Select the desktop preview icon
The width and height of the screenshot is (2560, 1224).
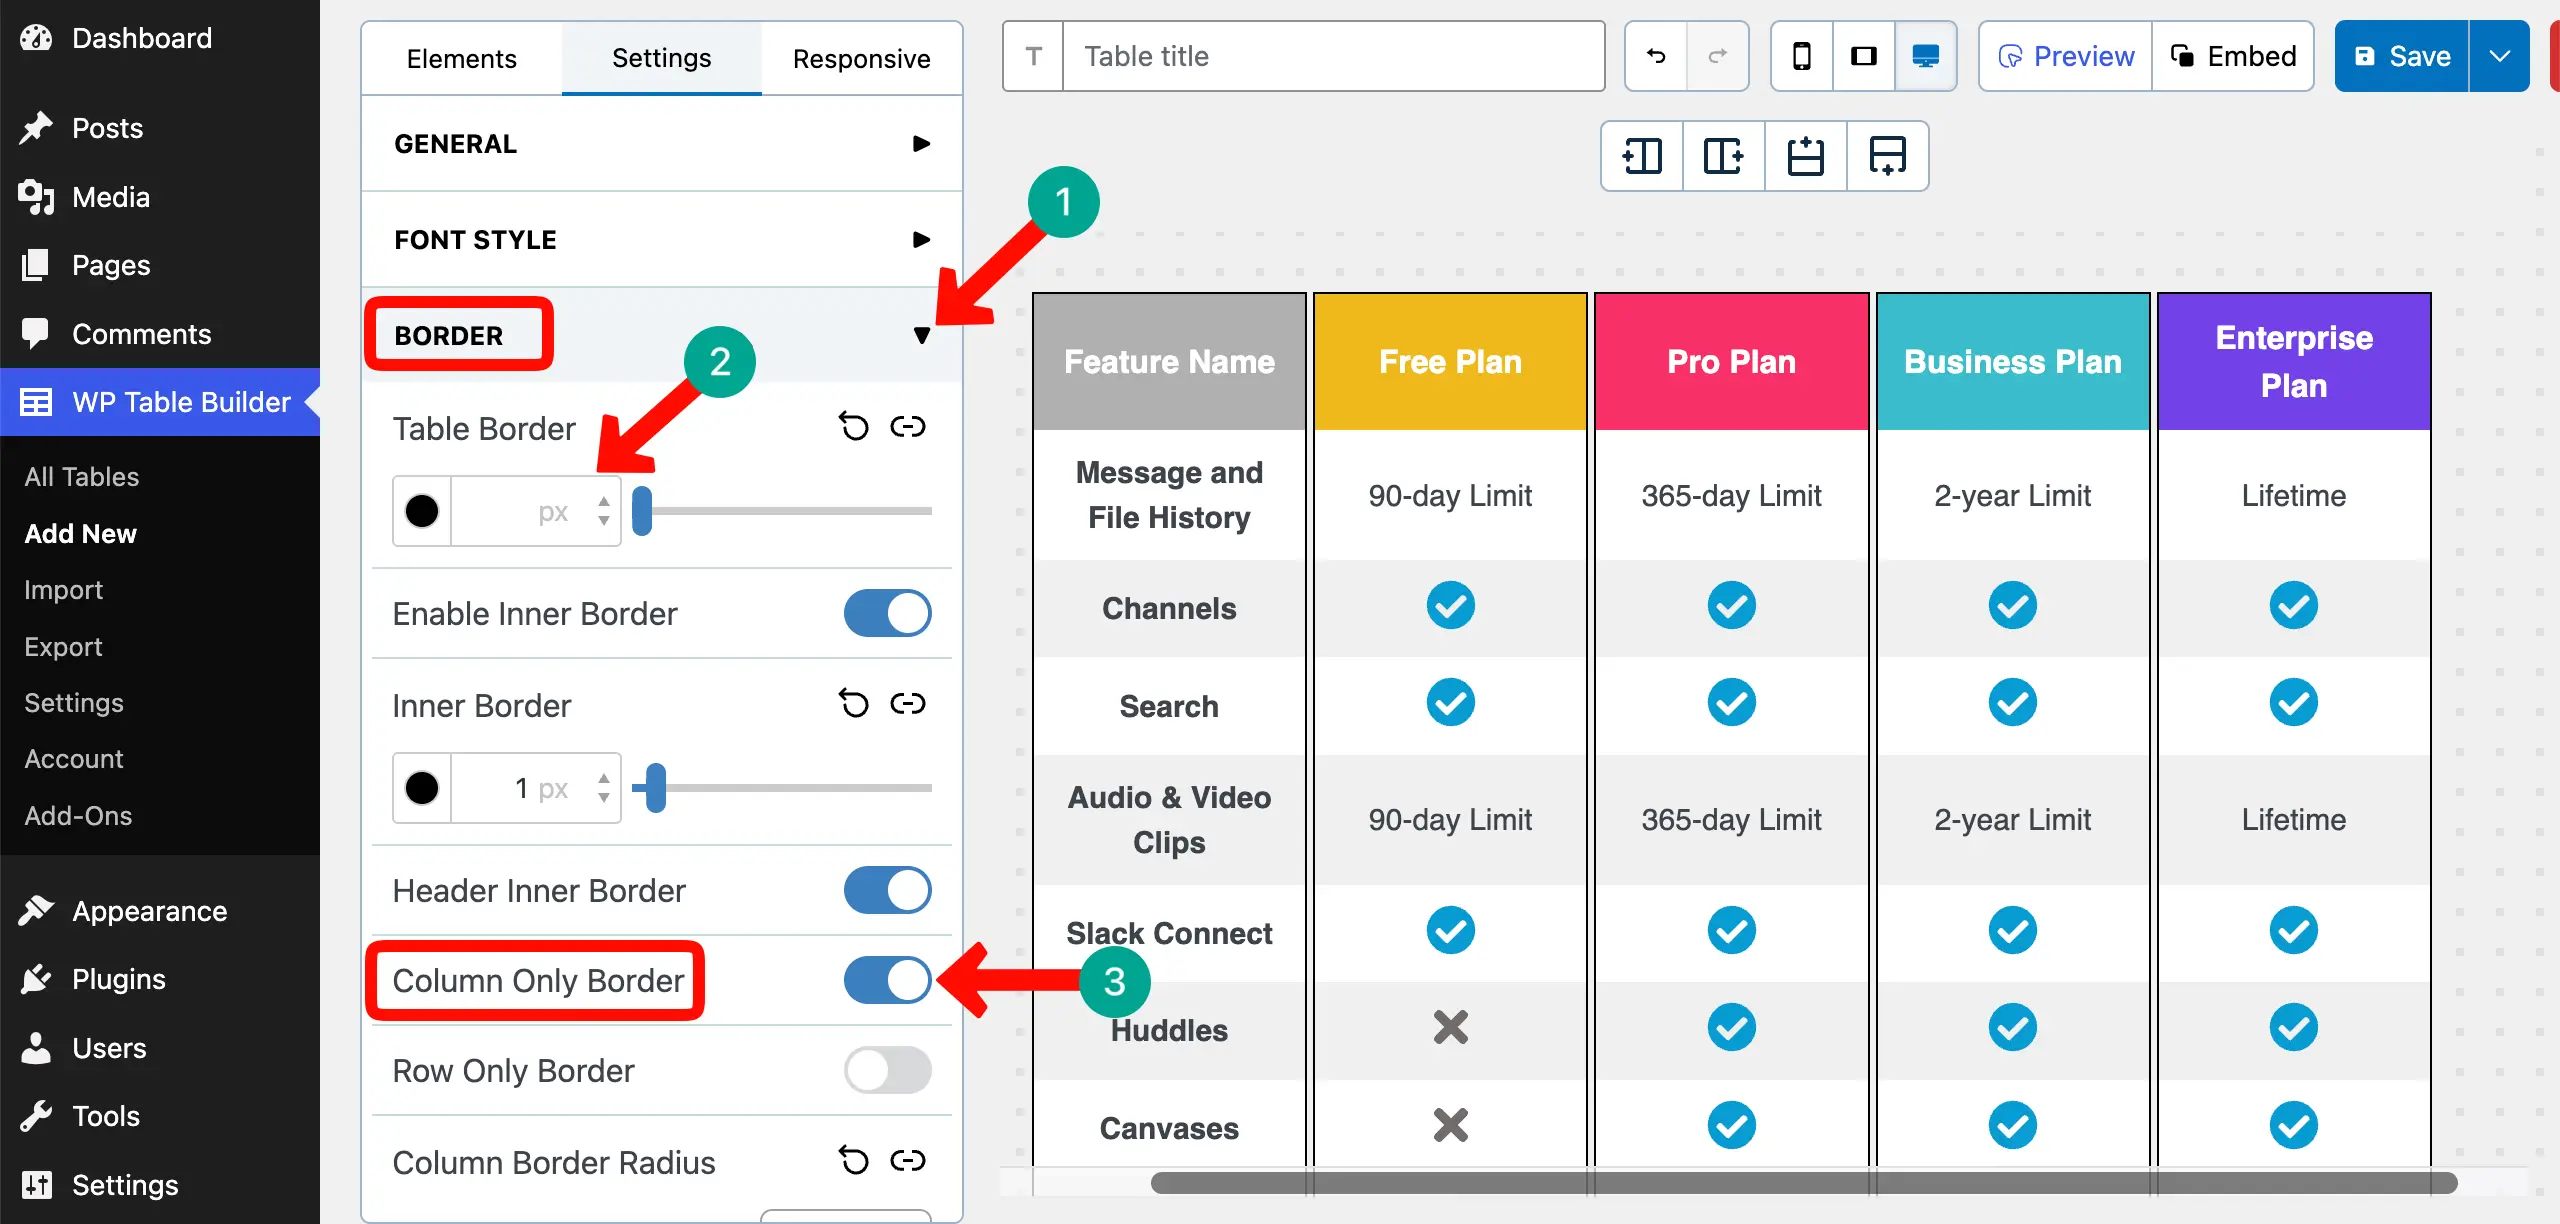1925,56
